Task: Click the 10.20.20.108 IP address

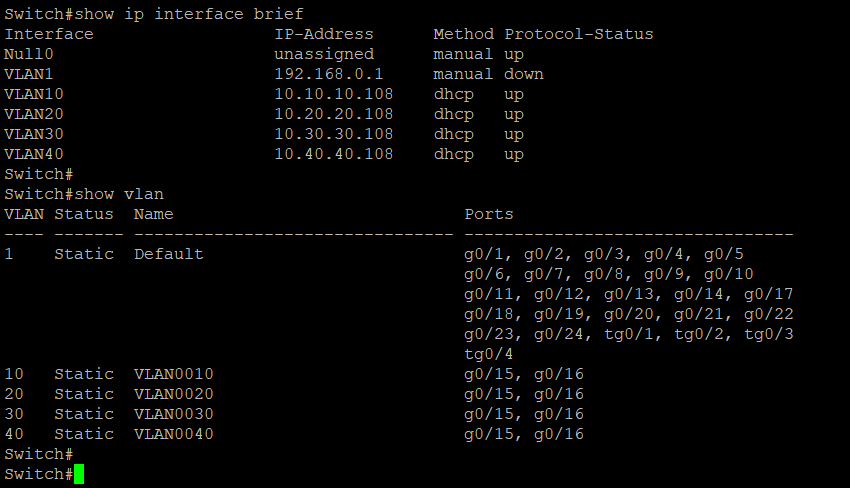Action: pyautogui.click(x=333, y=114)
